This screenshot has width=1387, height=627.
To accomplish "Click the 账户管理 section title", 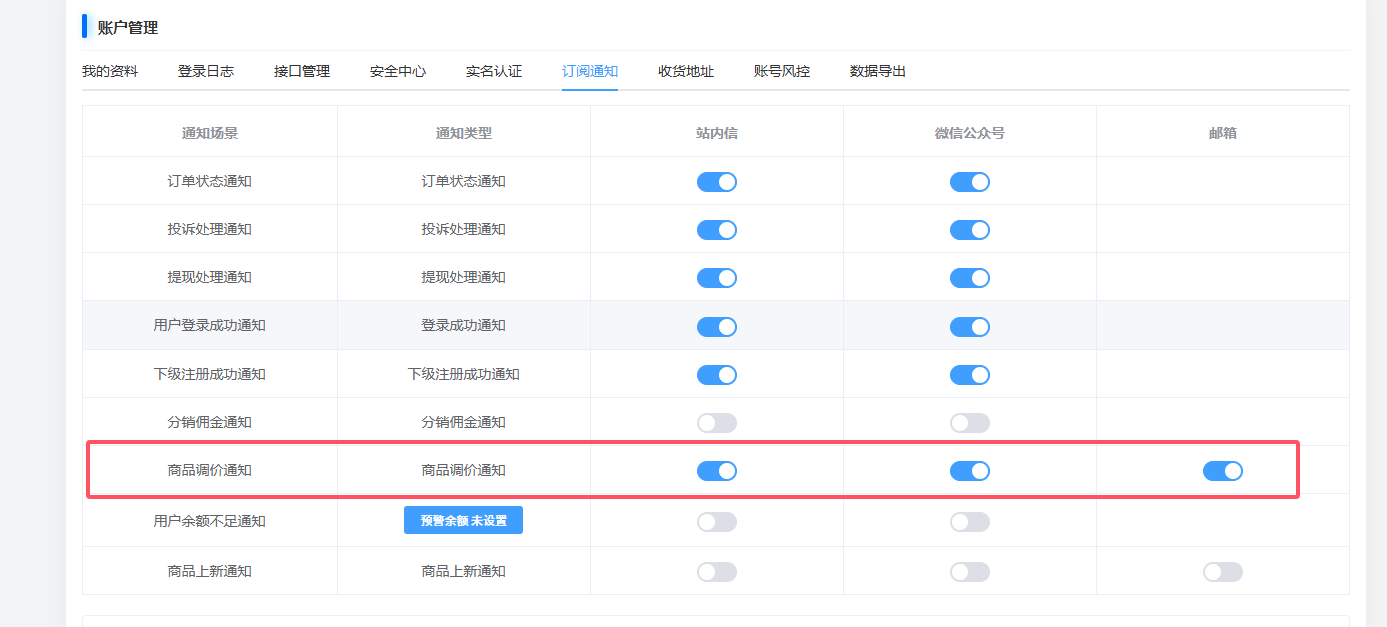I will coord(128,27).
